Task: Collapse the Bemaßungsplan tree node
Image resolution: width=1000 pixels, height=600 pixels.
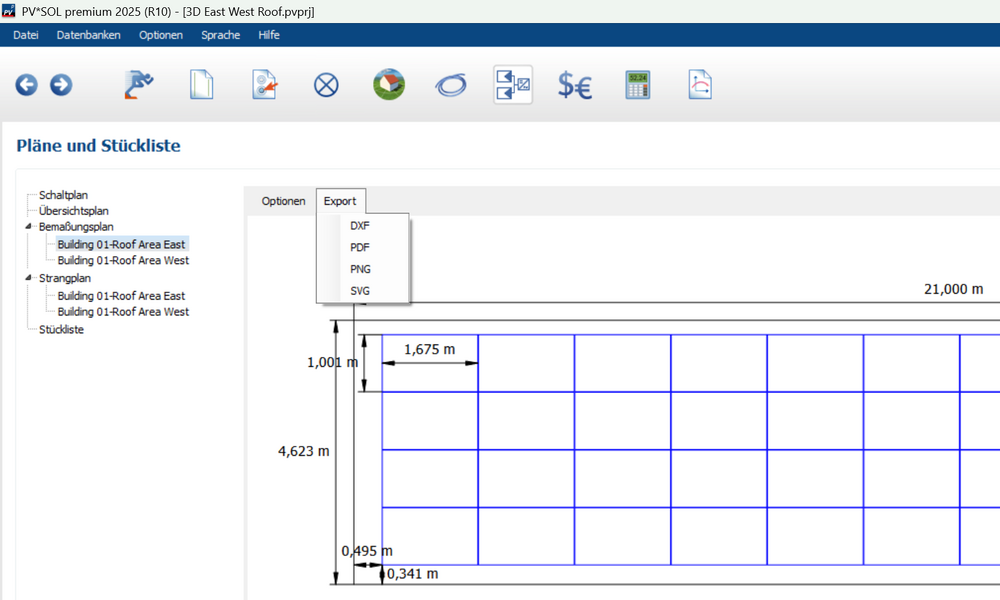Action: (x=29, y=227)
